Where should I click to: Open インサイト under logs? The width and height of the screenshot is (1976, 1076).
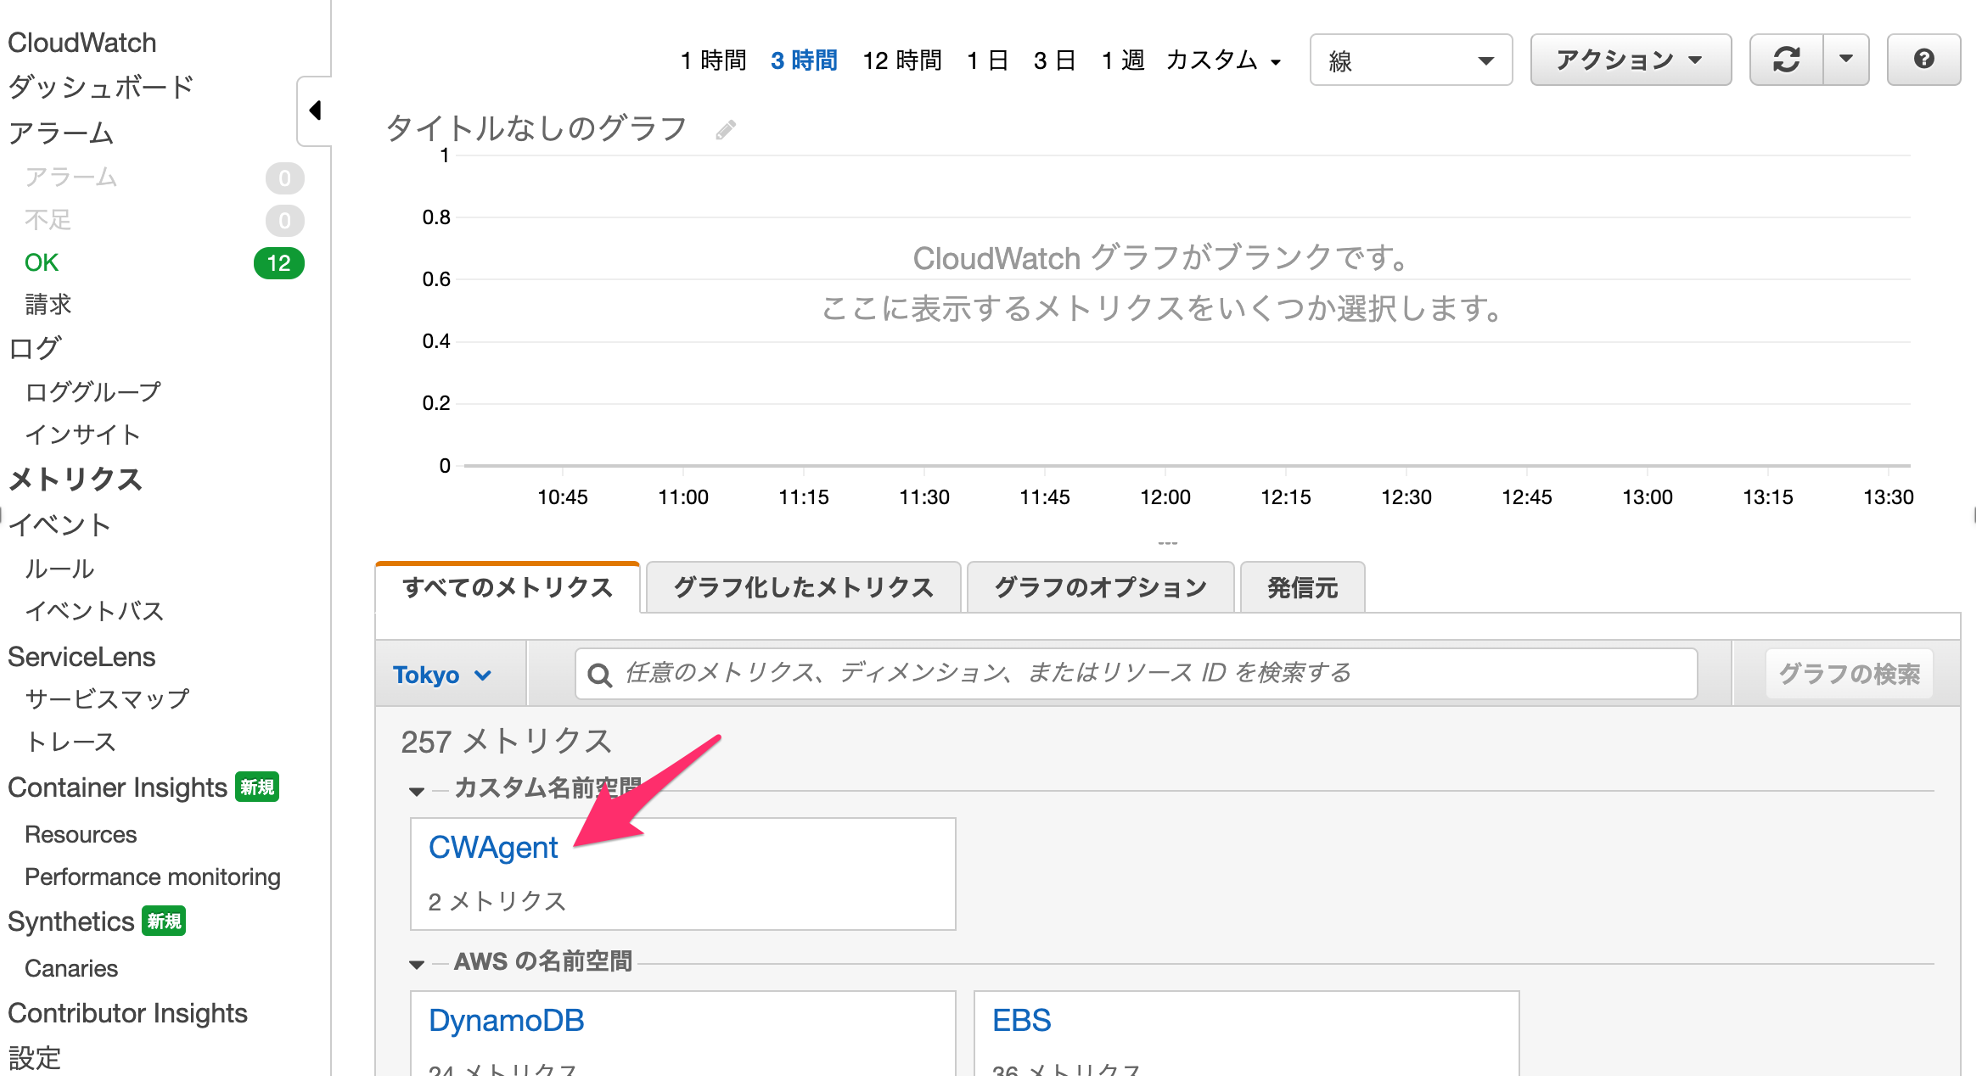point(82,435)
